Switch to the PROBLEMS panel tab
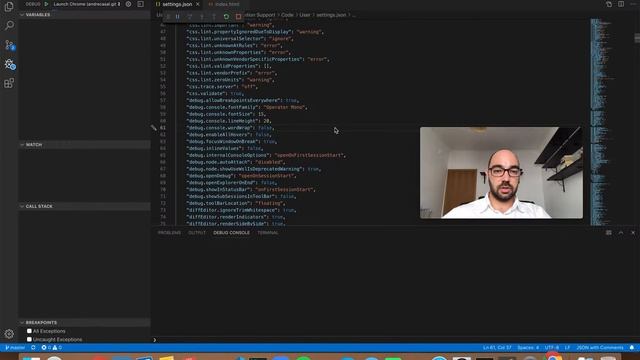The height and width of the screenshot is (360, 640). [x=169, y=233]
